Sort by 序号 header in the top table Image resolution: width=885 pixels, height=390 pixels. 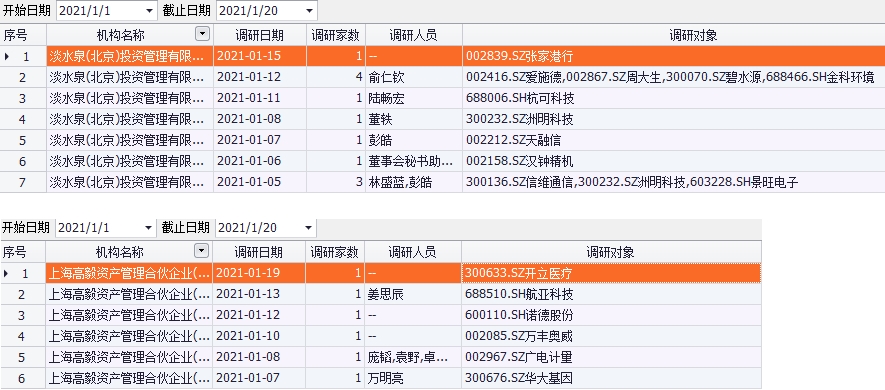pos(23,35)
